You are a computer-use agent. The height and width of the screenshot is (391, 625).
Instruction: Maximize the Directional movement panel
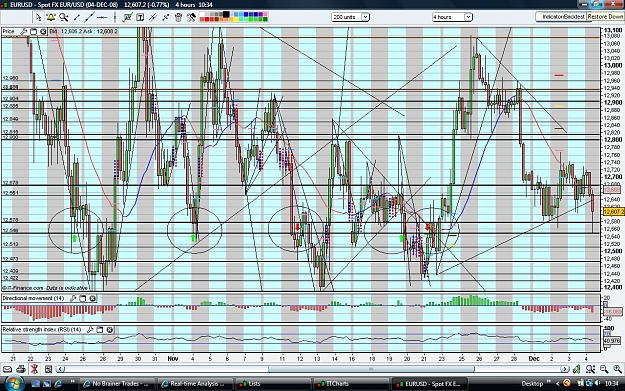(83, 298)
